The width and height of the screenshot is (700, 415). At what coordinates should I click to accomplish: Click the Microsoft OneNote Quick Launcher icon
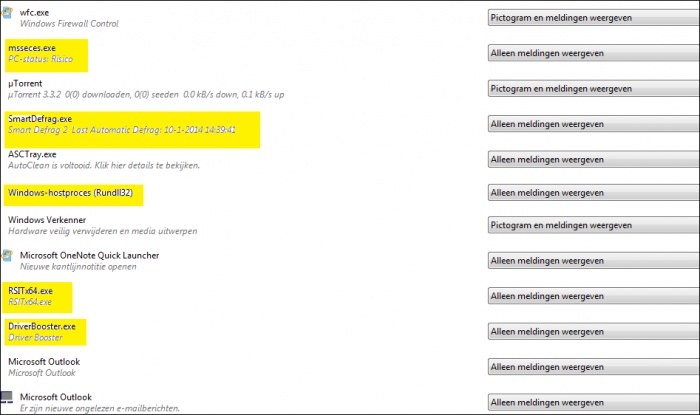pyautogui.click(x=7, y=256)
